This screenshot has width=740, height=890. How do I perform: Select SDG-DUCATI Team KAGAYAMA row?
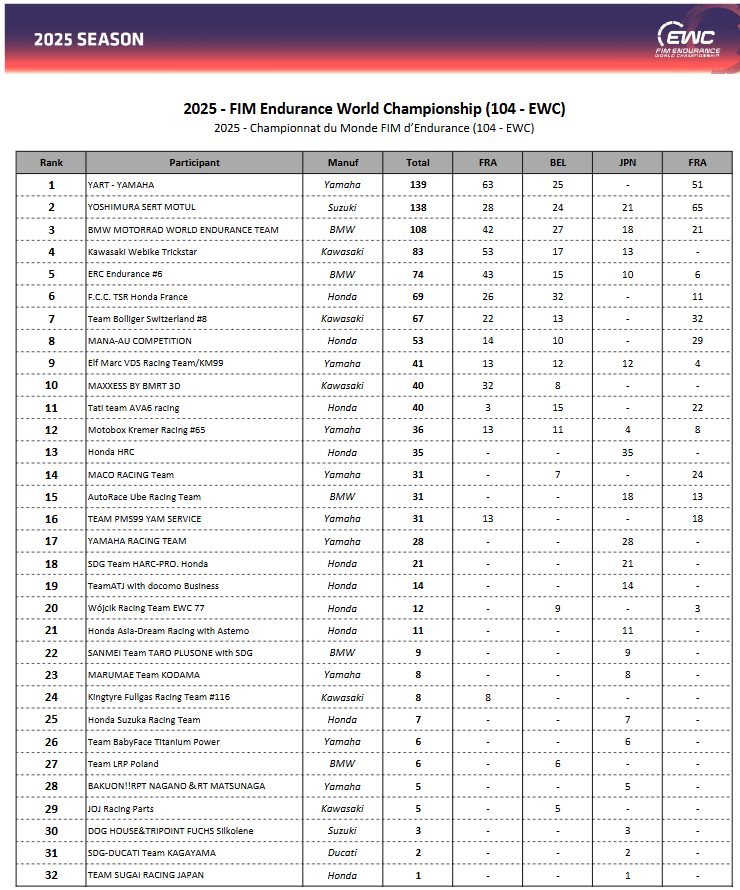click(x=374, y=853)
